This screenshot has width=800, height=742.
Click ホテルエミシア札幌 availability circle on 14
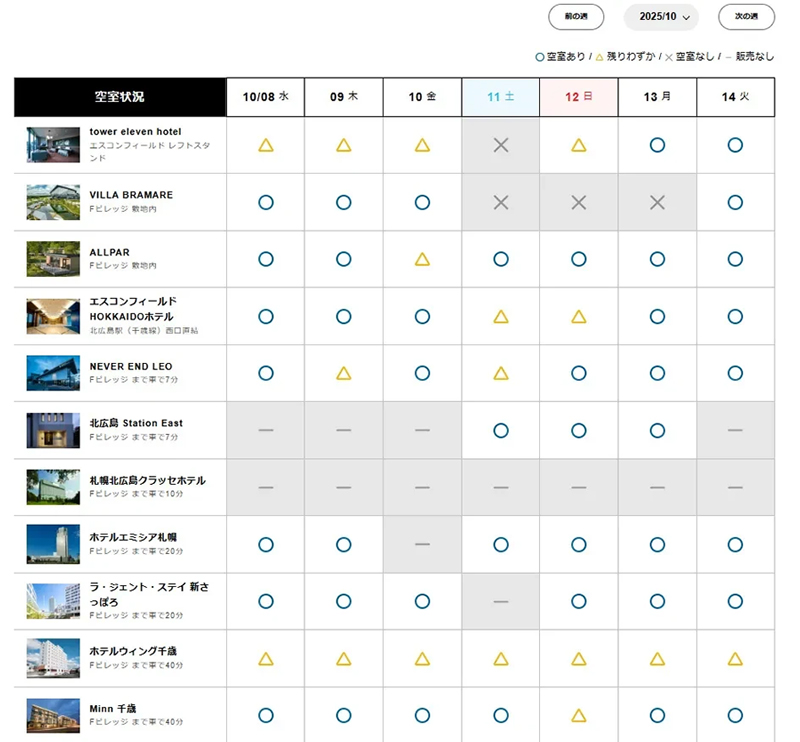coord(735,544)
